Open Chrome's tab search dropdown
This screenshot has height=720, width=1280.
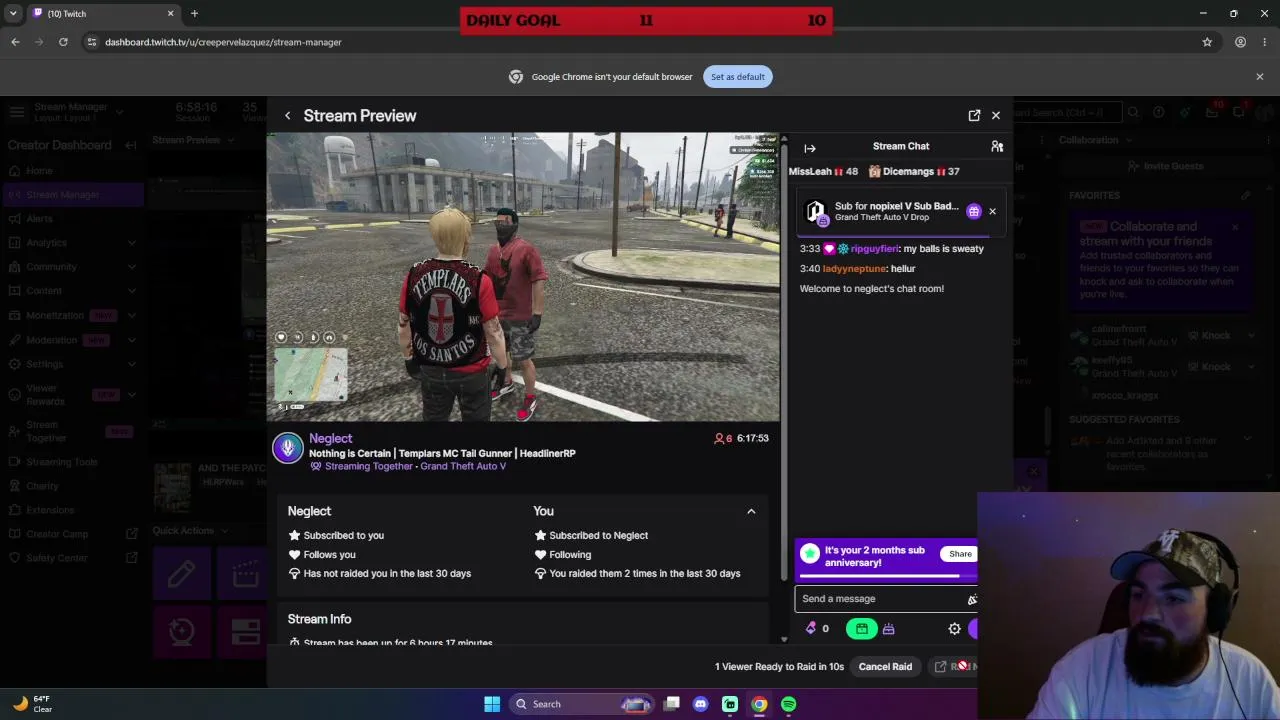tap(13, 14)
